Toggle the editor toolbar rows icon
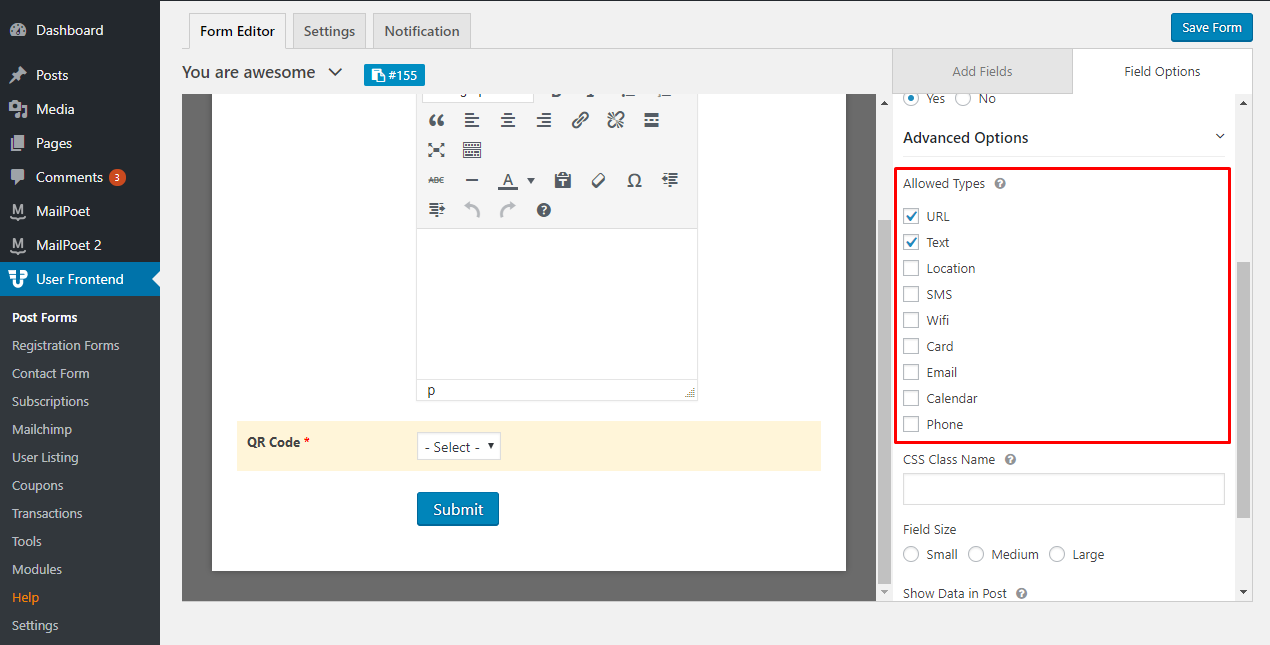 pyautogui.click(x=472, y=150)
